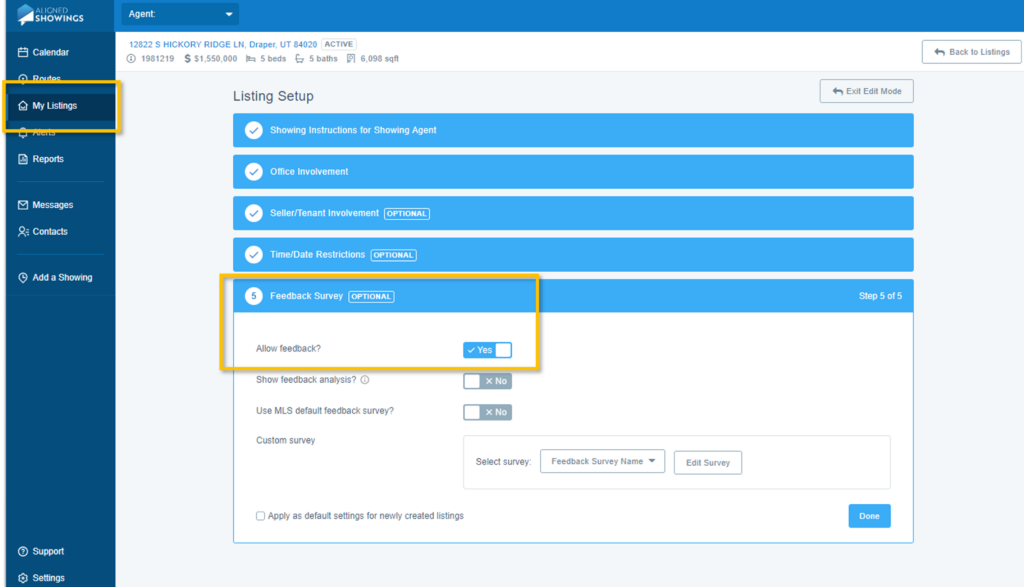Turn on Use MLS default feedback survey
Viewport: 1024px width, 587px height.
(x=487, y=412)
